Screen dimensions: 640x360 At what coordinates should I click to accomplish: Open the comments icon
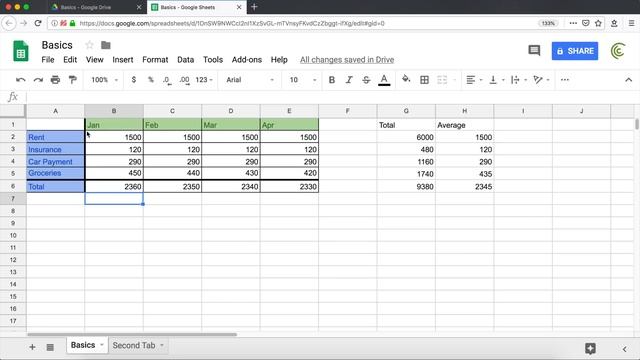click(x=534, y=51)
